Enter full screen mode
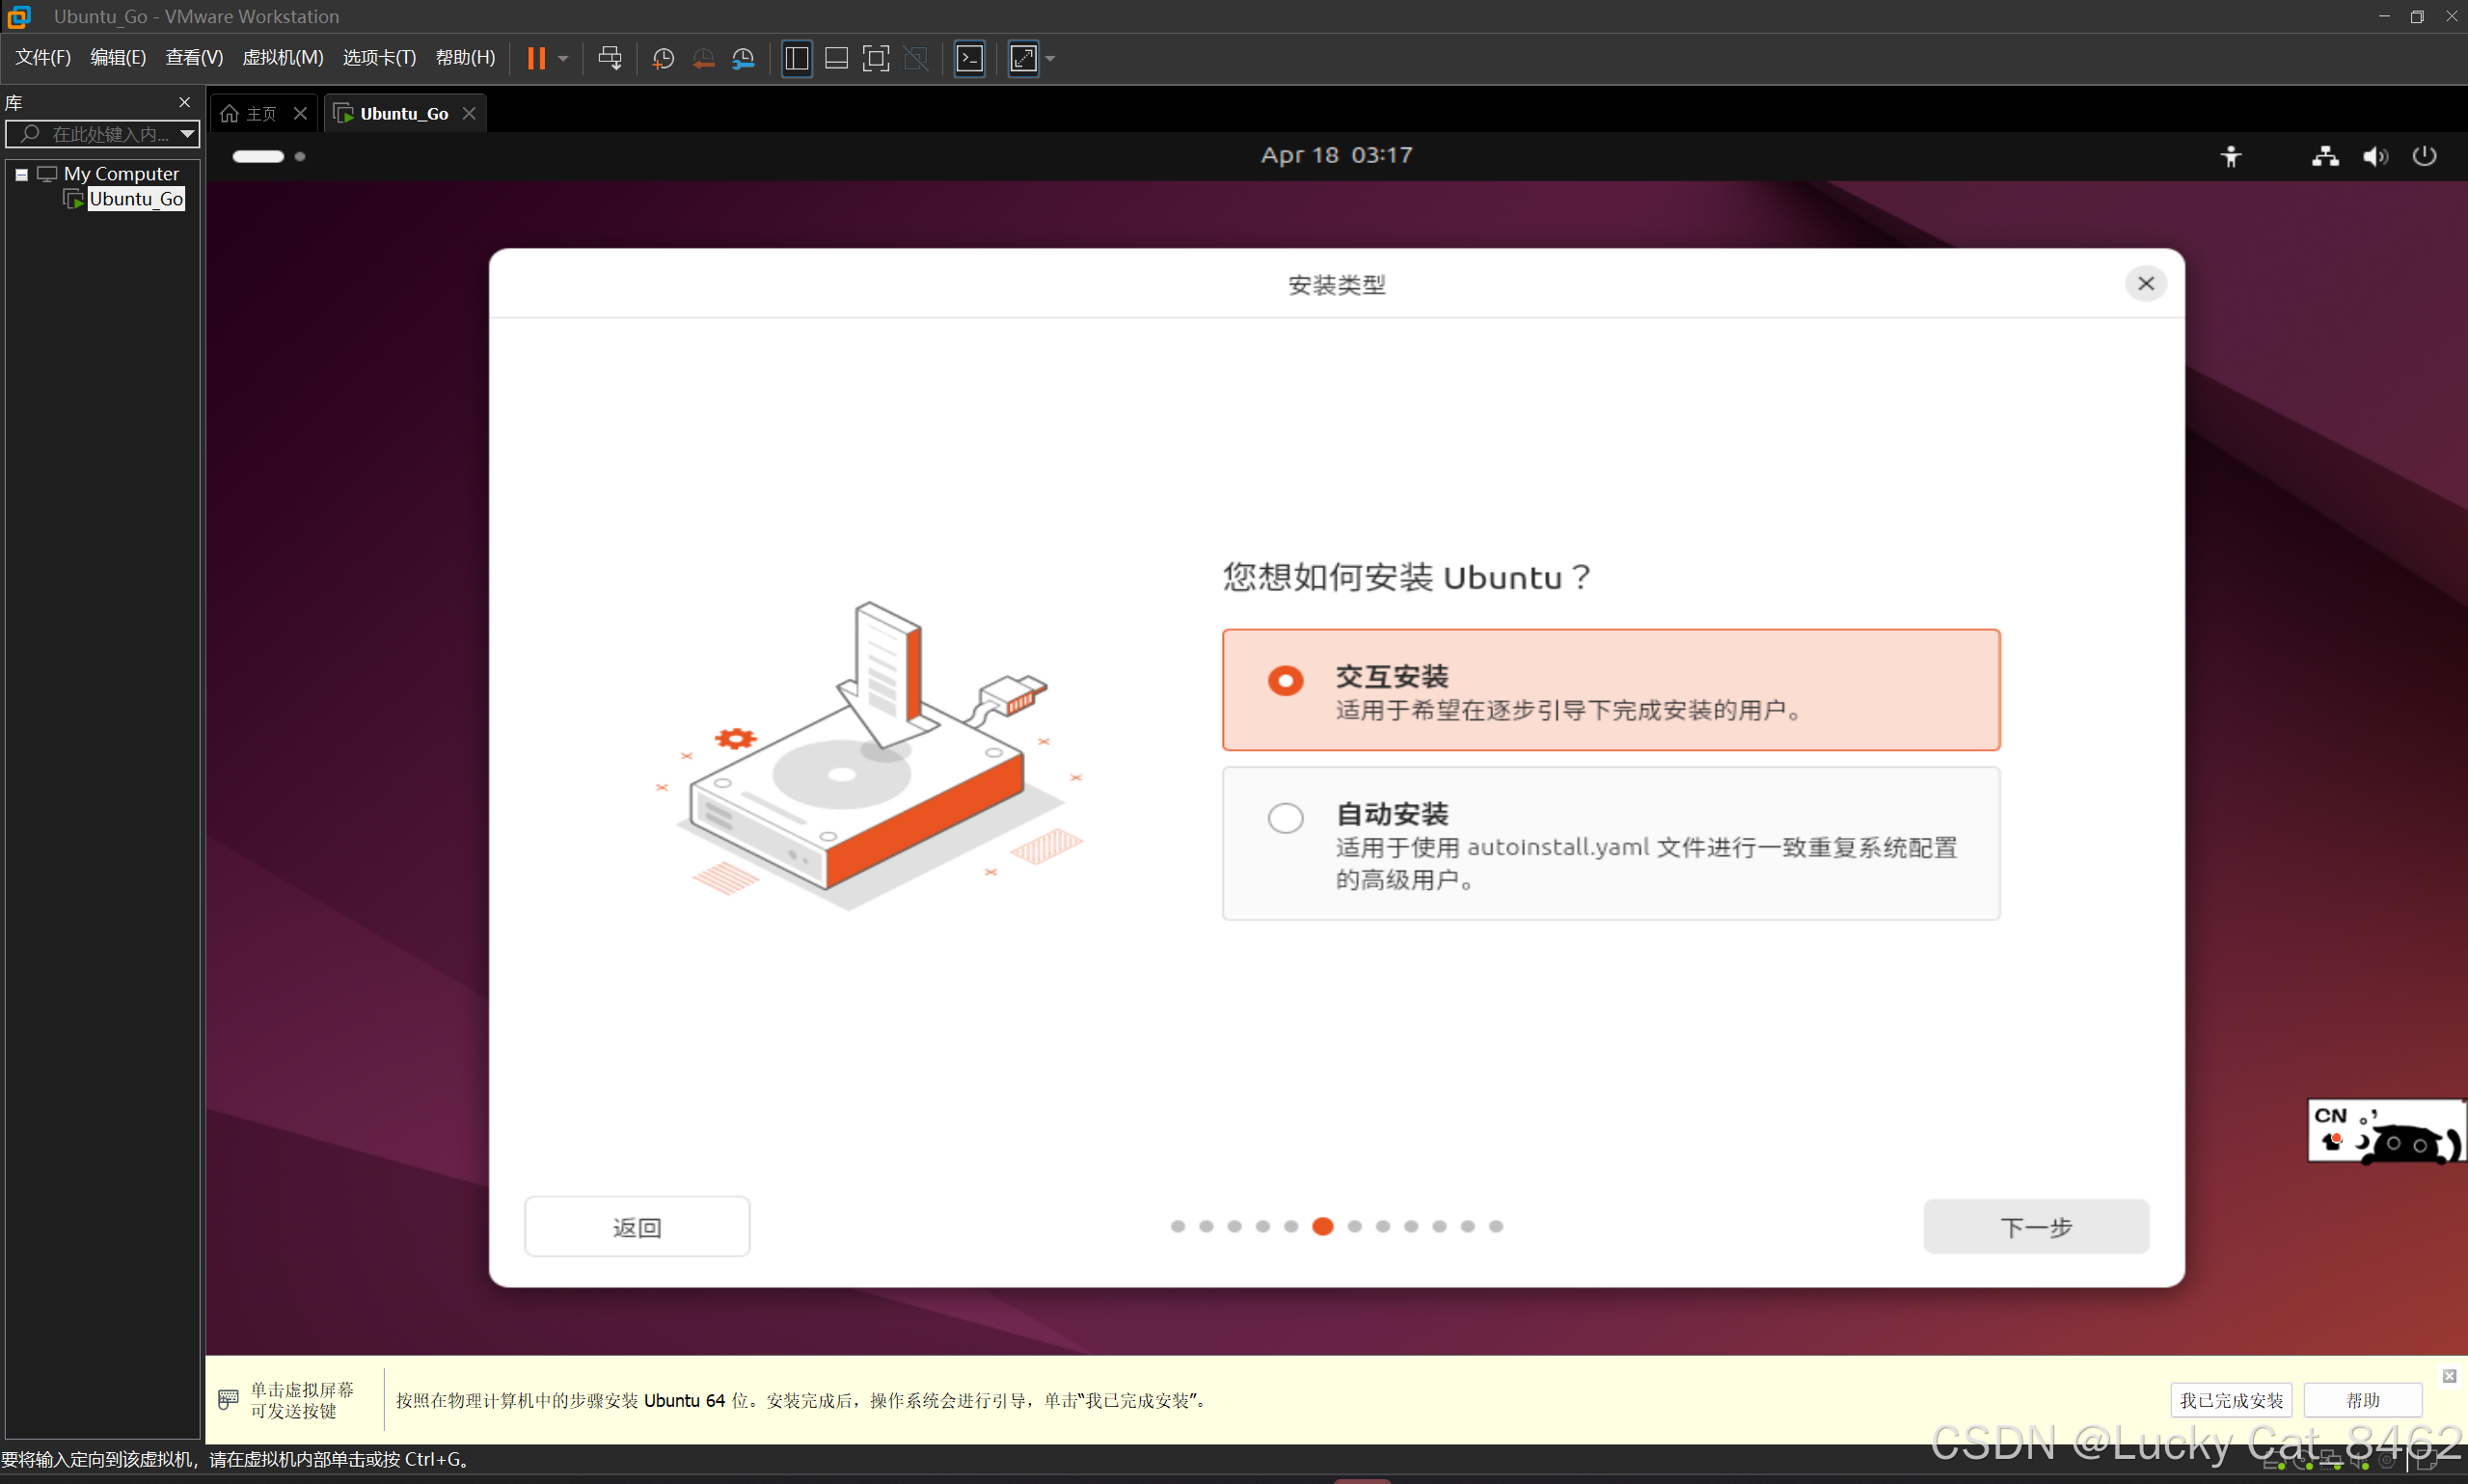 point(875,58)
